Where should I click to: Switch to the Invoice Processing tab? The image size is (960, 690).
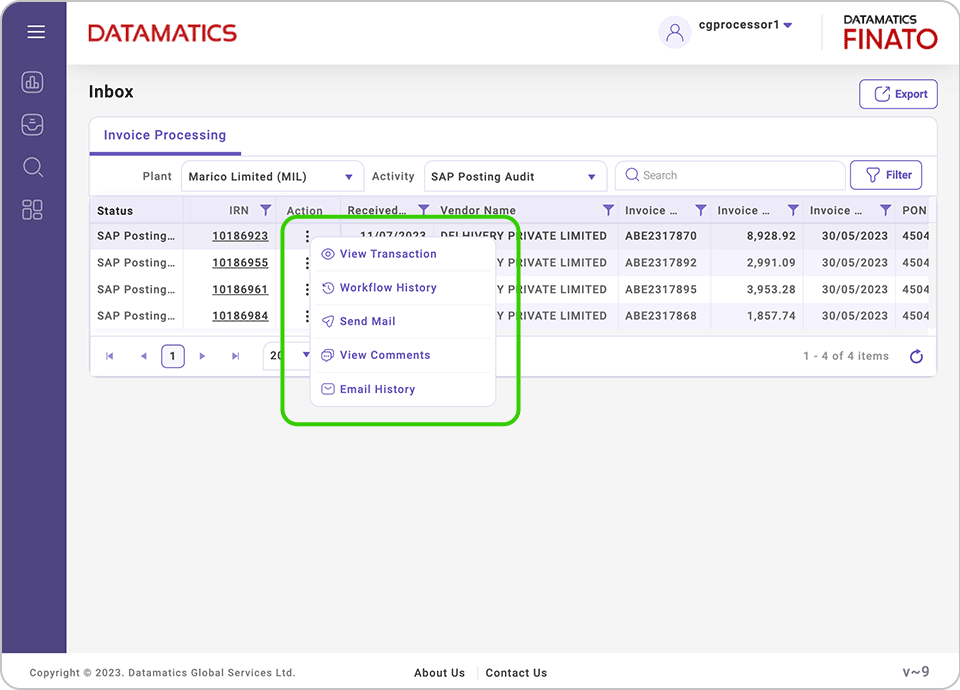164,135
